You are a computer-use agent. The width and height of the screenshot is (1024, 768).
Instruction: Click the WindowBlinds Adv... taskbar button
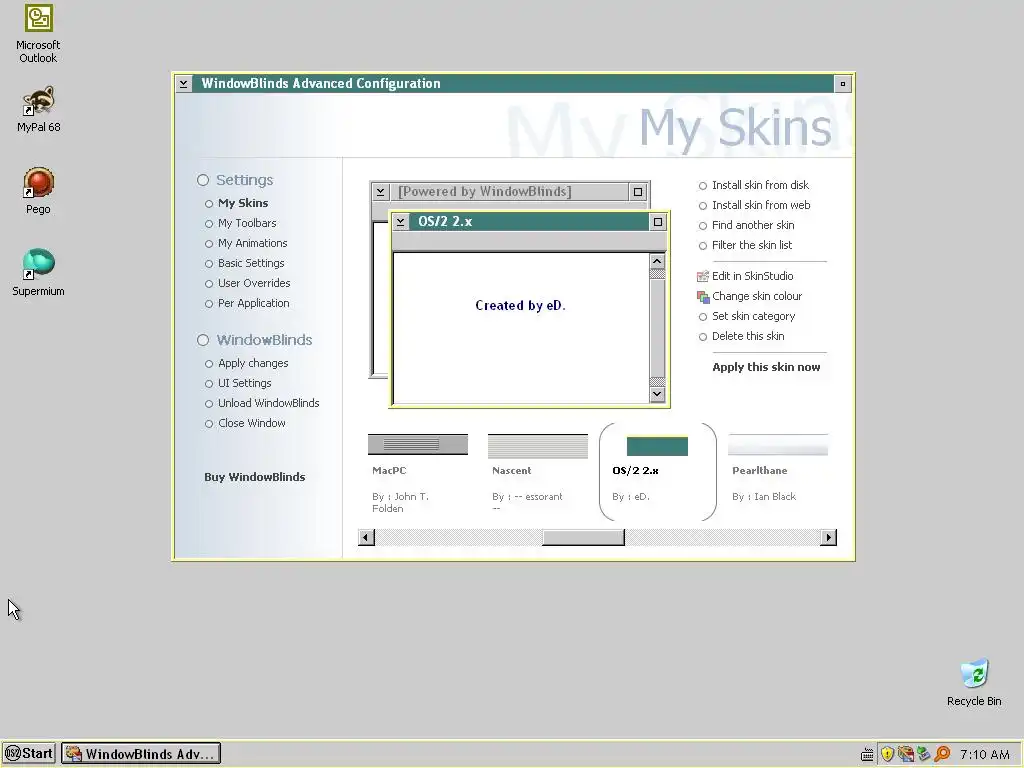(141, 754)
